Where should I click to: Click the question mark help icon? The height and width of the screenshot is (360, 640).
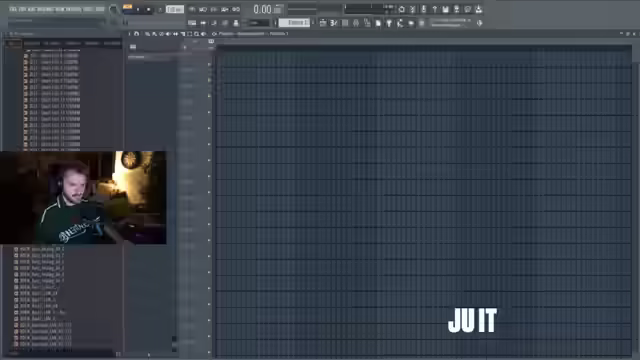point(435,9)
